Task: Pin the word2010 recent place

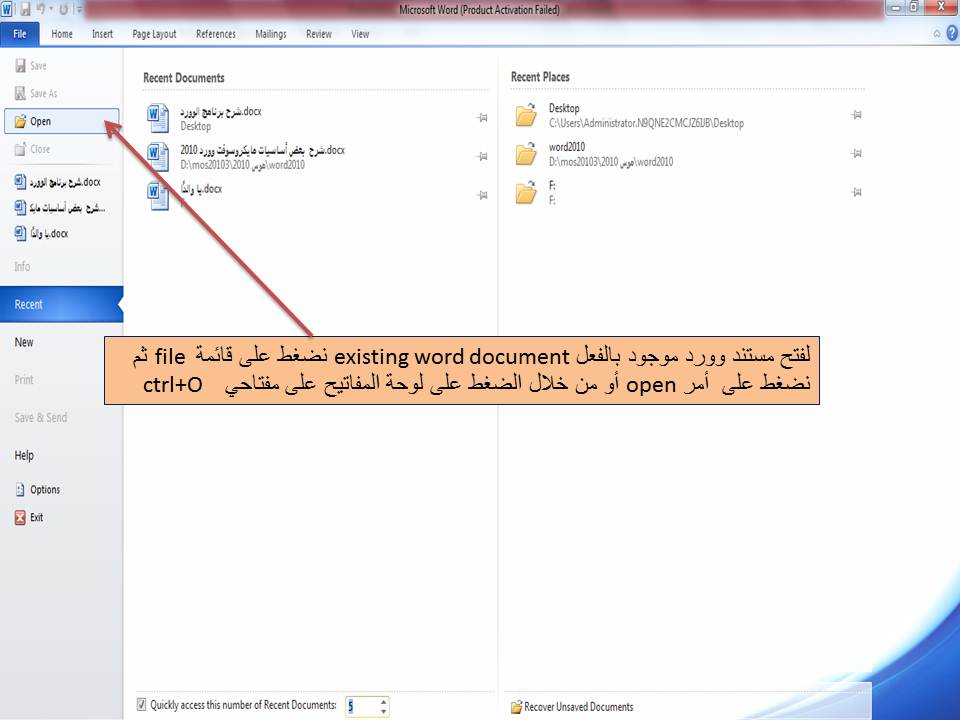Action: 857,153
